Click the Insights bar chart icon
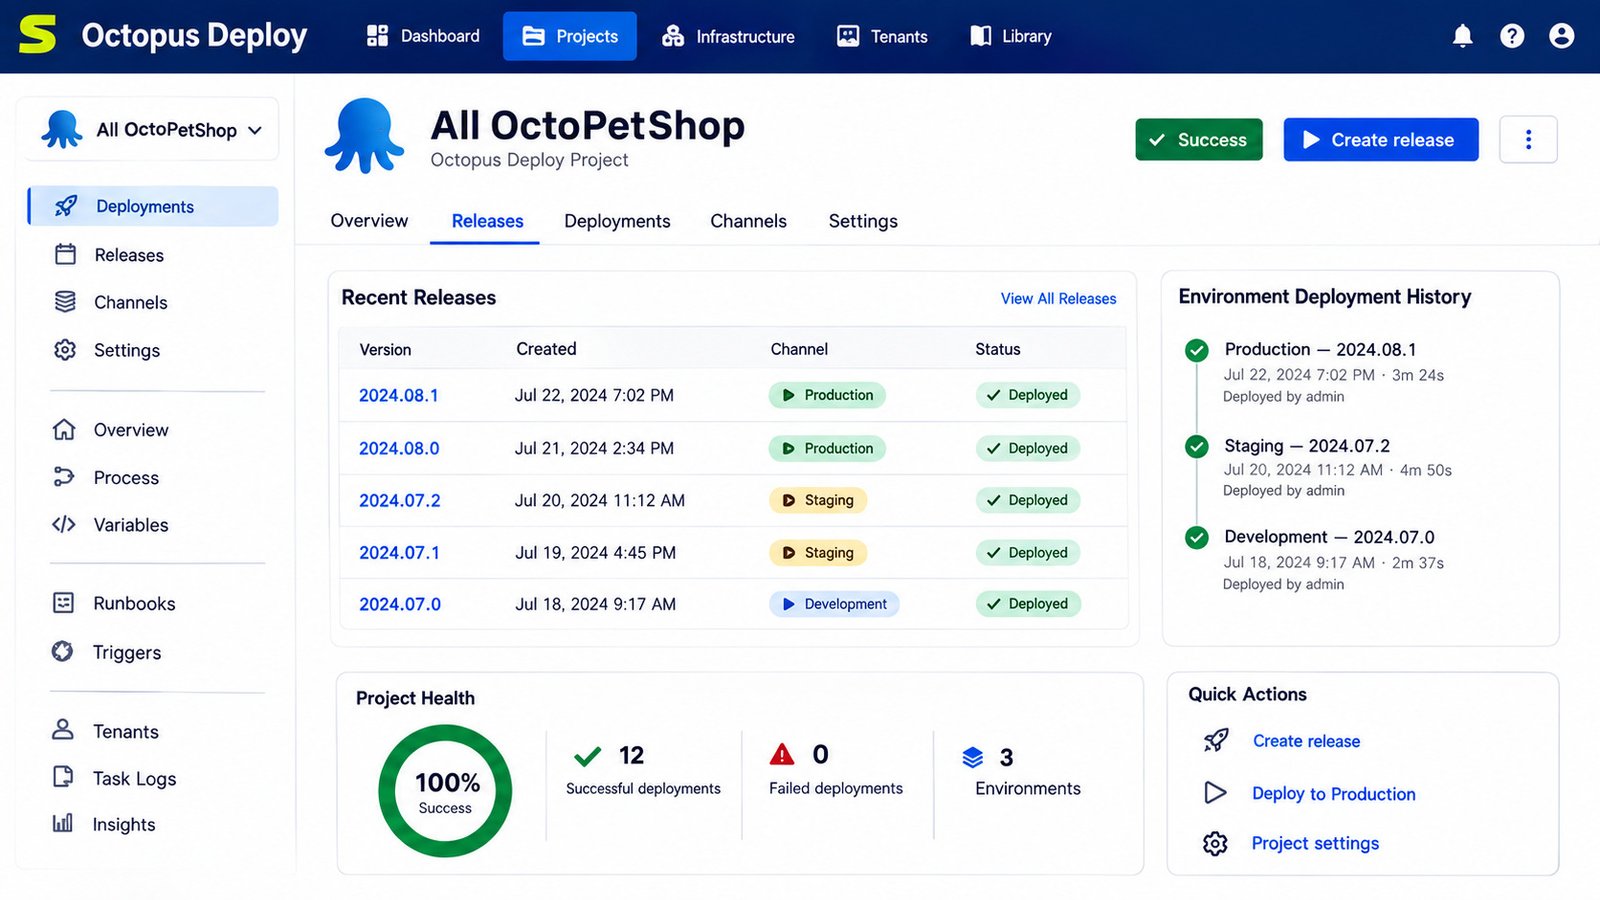Viewport: 1600px width, 900px height. coord(62,823)
